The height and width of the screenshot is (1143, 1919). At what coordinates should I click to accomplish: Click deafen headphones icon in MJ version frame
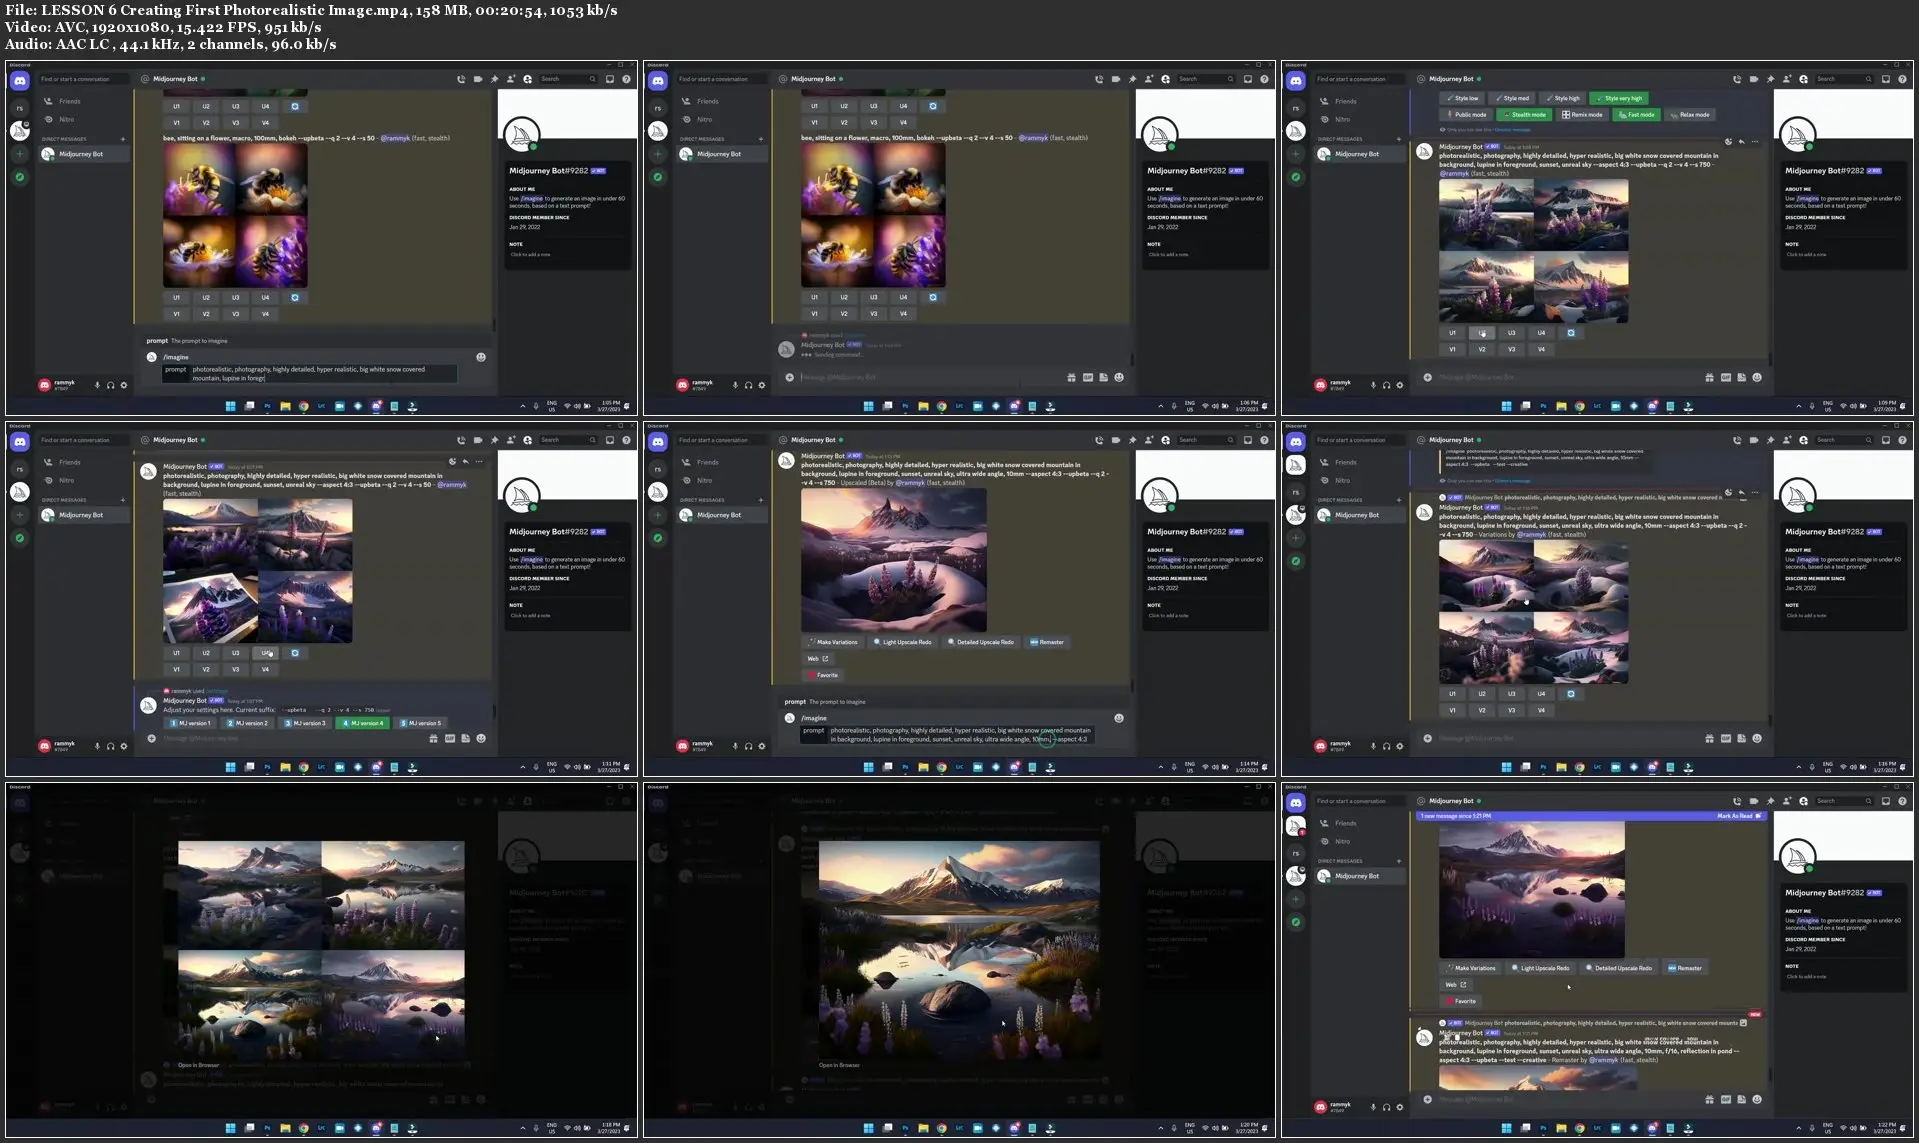click(110, 746)
